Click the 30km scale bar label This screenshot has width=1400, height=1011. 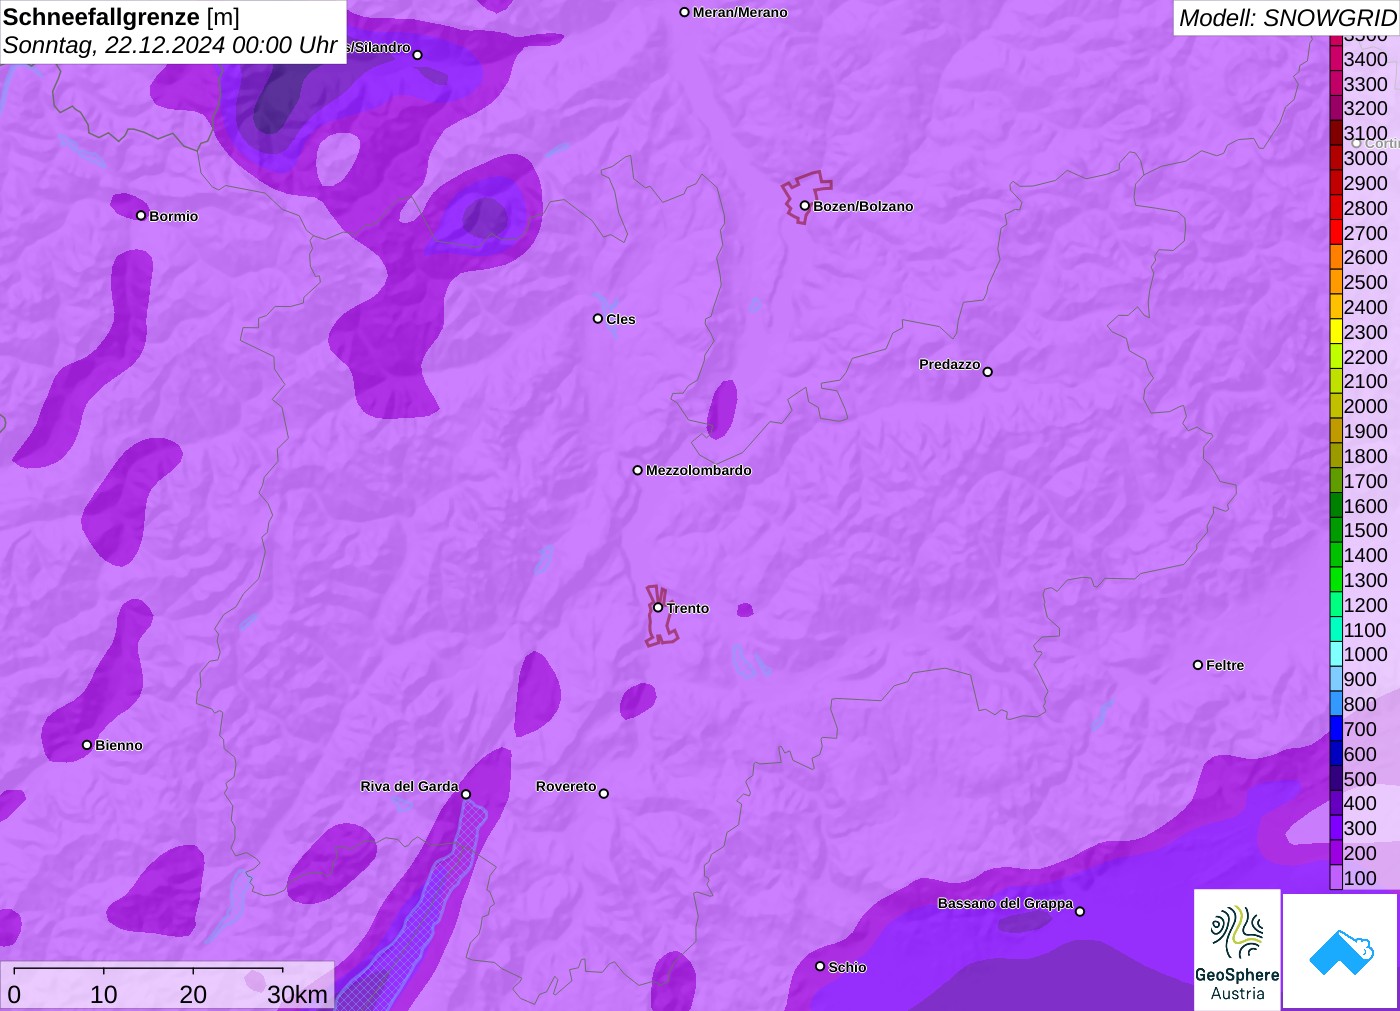297,994
